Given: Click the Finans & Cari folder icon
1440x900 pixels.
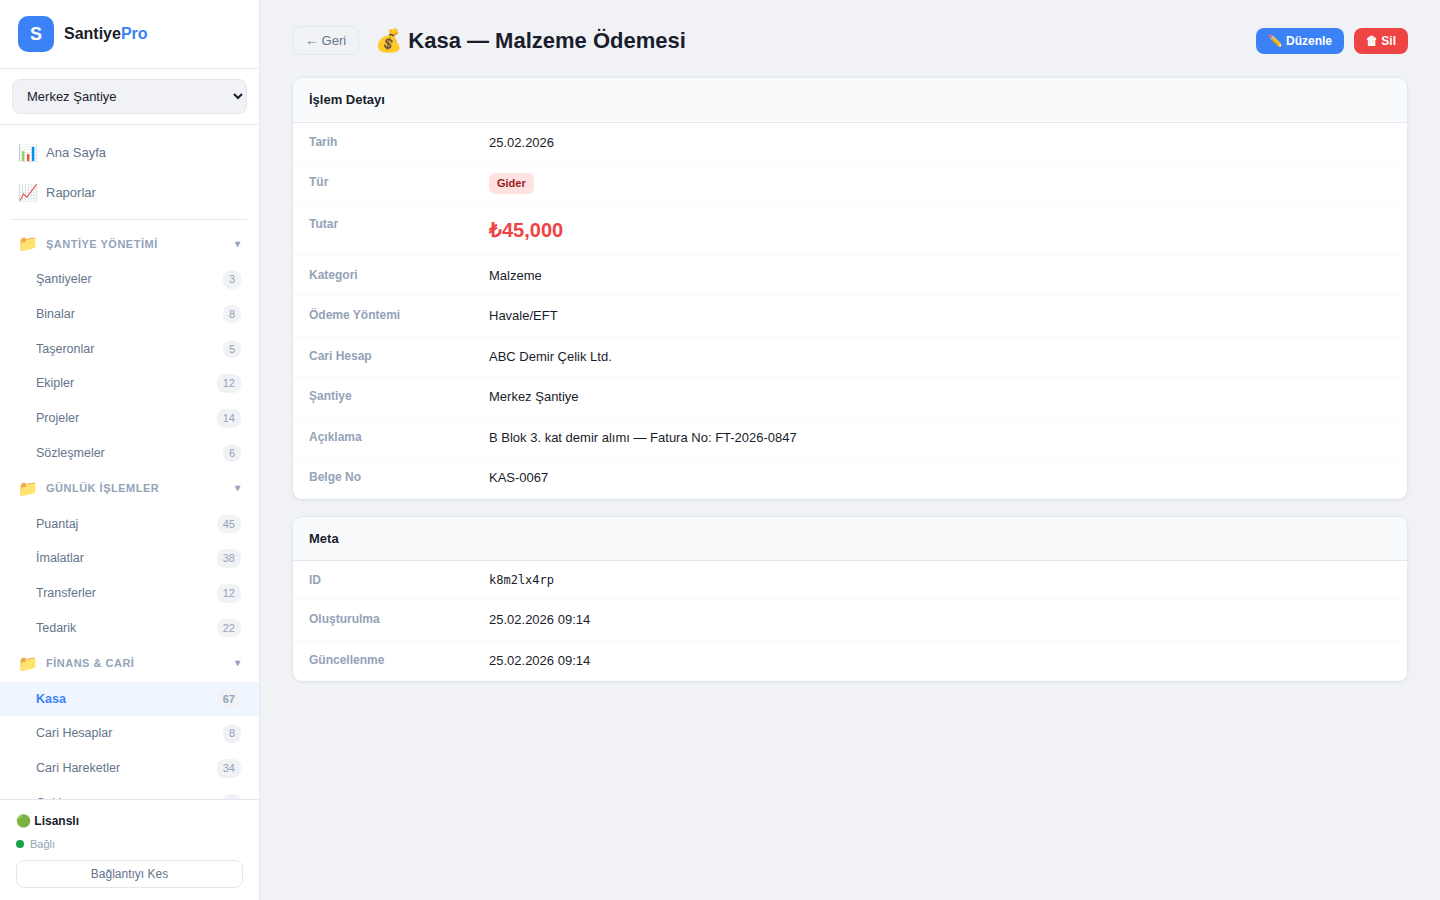Looking at the screenshot, I should coord(28,663).
